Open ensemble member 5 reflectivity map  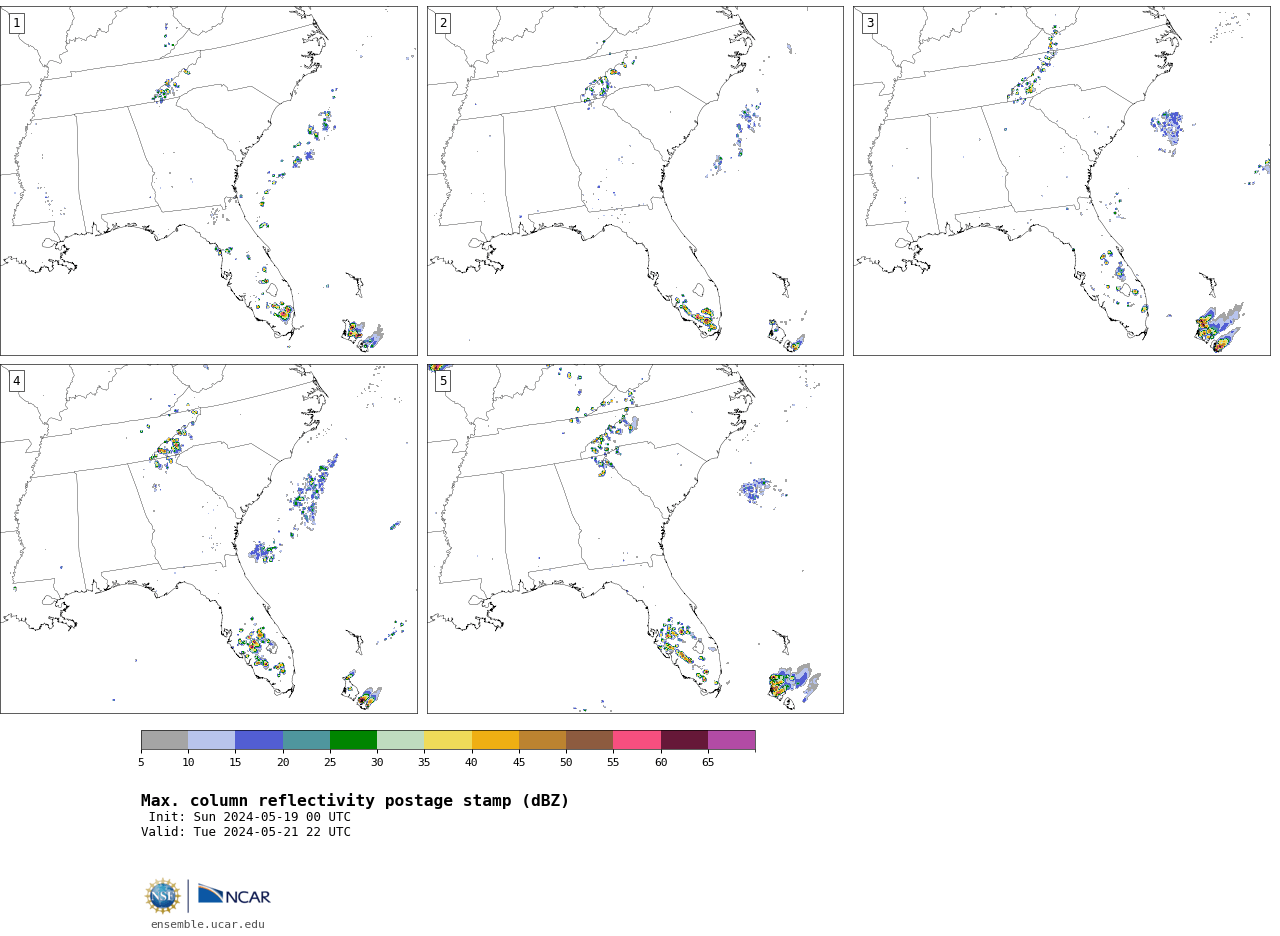tap(635, 539)
